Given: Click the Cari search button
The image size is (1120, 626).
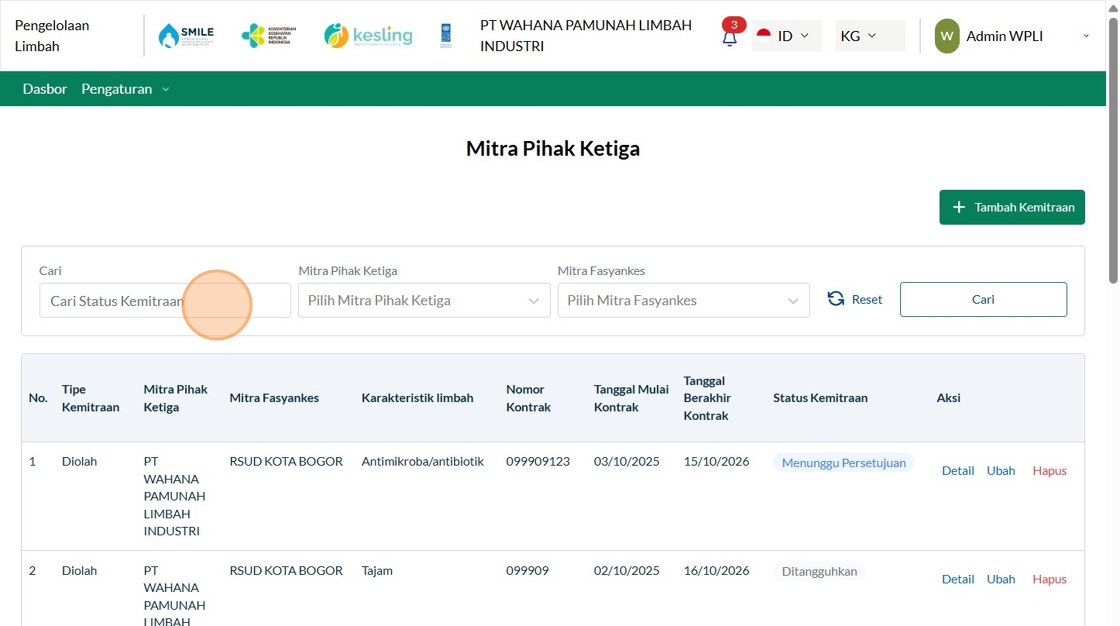Looking at the screenshot, I should coord(983,299).
